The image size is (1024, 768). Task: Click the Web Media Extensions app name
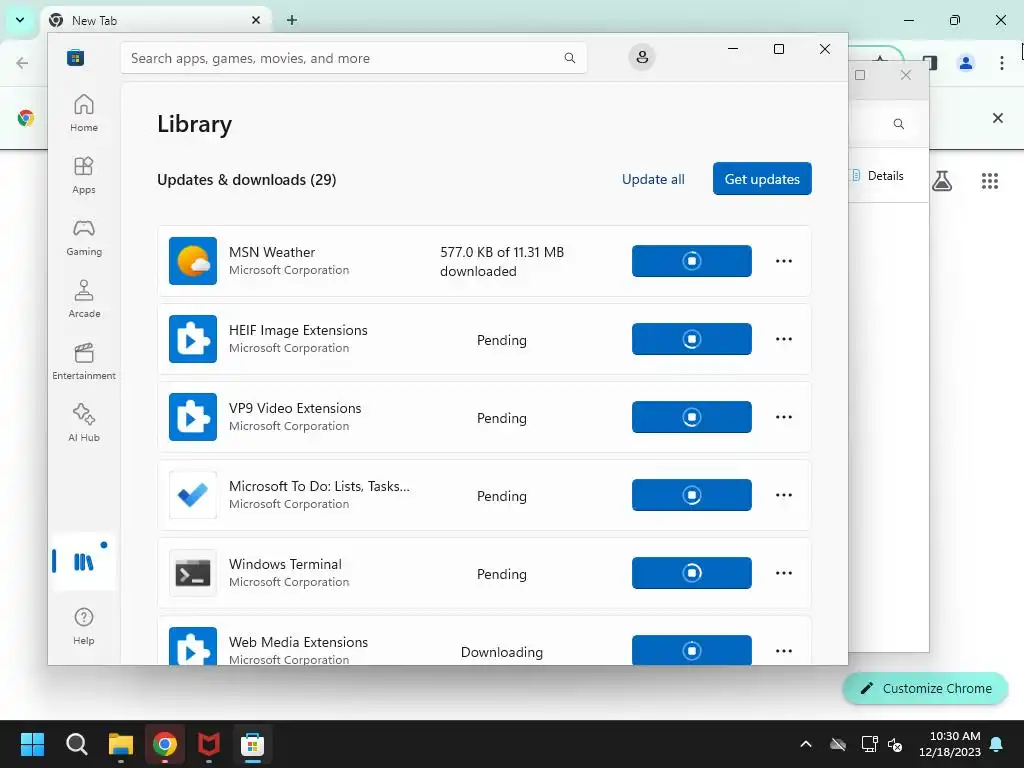pos(298,642)
